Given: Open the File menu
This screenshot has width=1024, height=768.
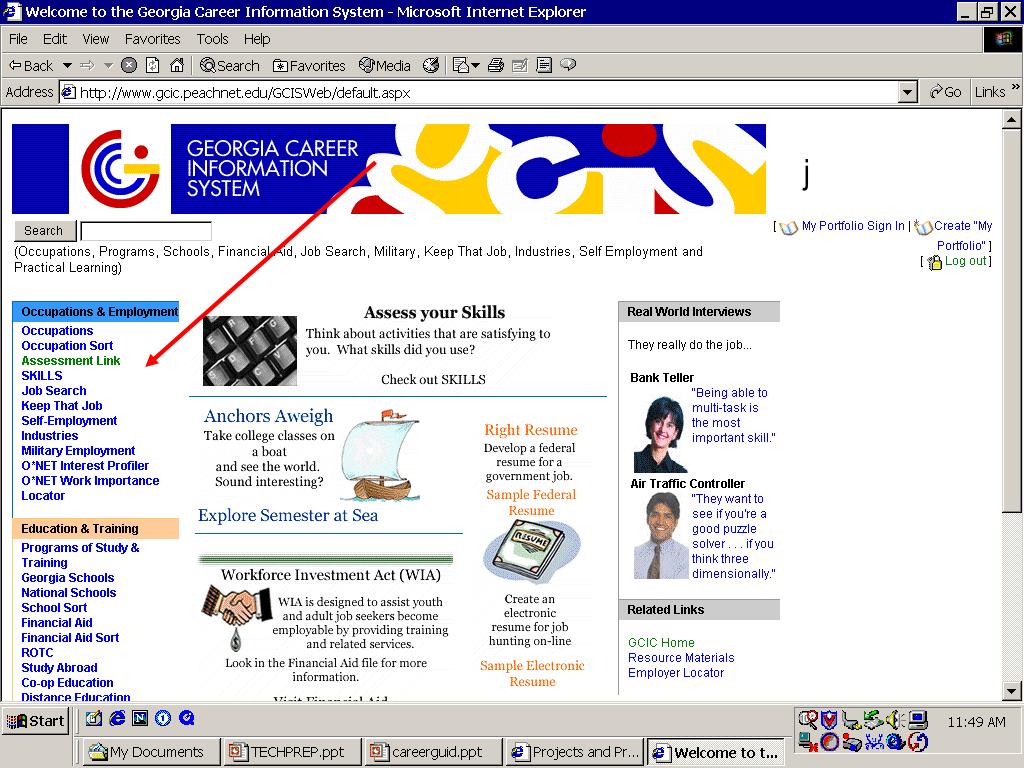Looking at the screenshot, I should (x=18, y=39).
